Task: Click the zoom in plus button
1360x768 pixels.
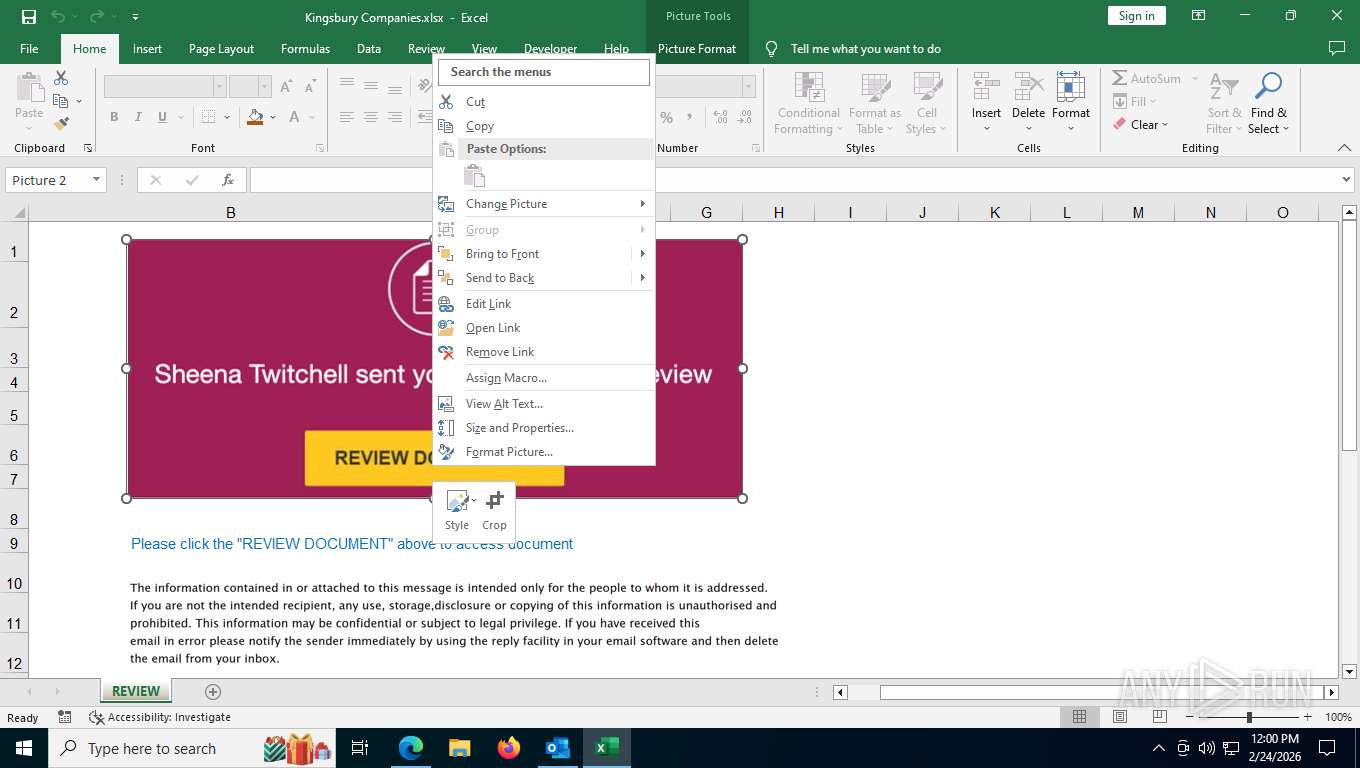Action: tap(1307, 717)
